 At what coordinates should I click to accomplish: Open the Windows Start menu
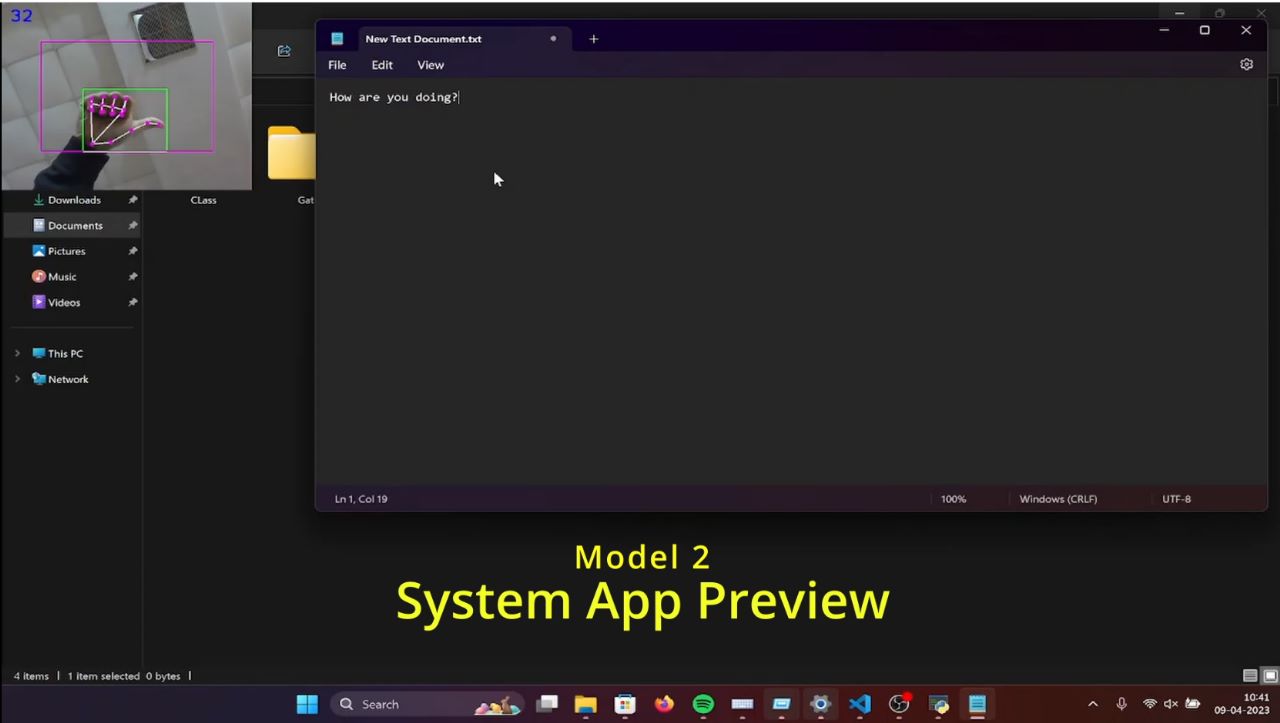tap(307, 704)
